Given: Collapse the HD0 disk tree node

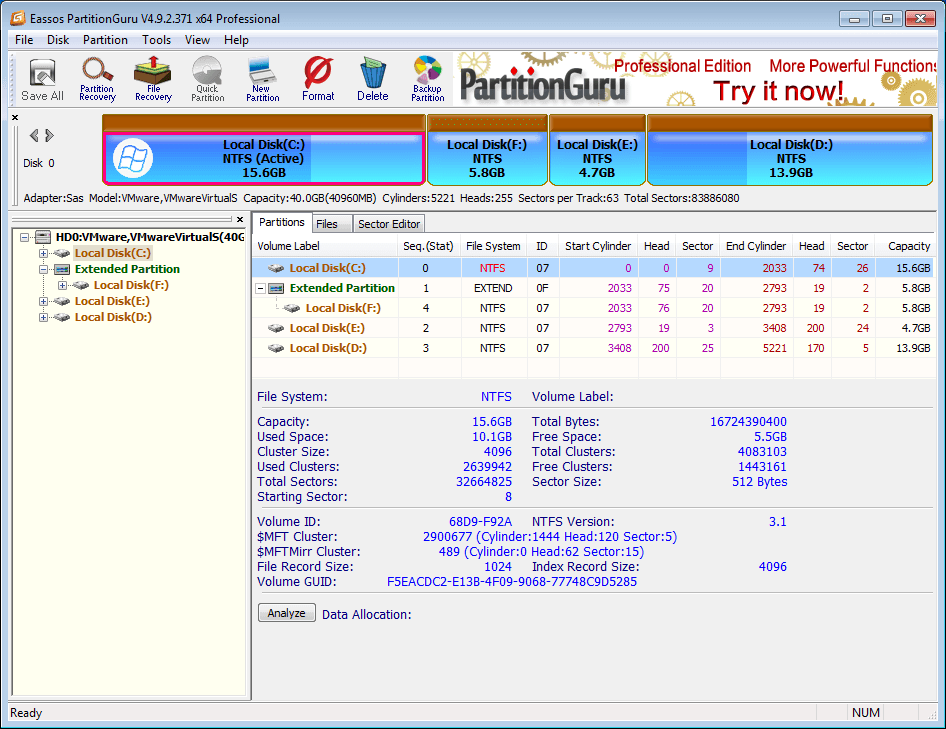Looking at the screenshot, I should coord(25,237).
